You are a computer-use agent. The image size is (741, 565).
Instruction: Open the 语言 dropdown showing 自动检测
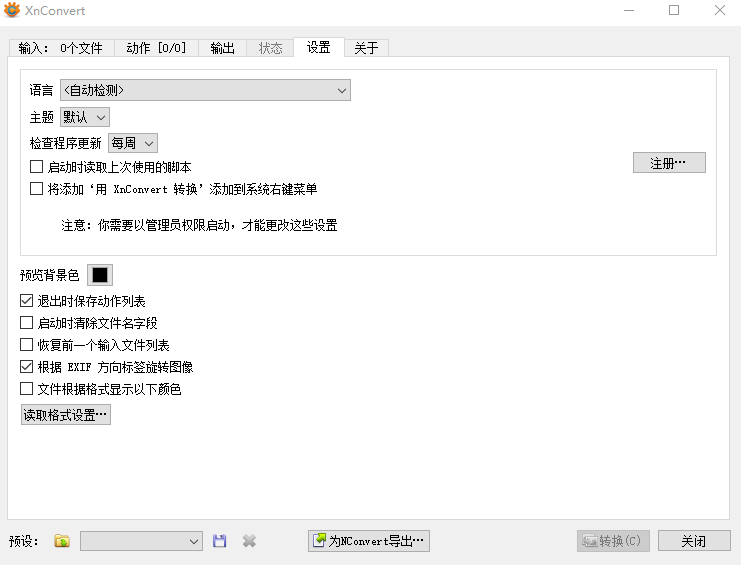click(205, 90)
